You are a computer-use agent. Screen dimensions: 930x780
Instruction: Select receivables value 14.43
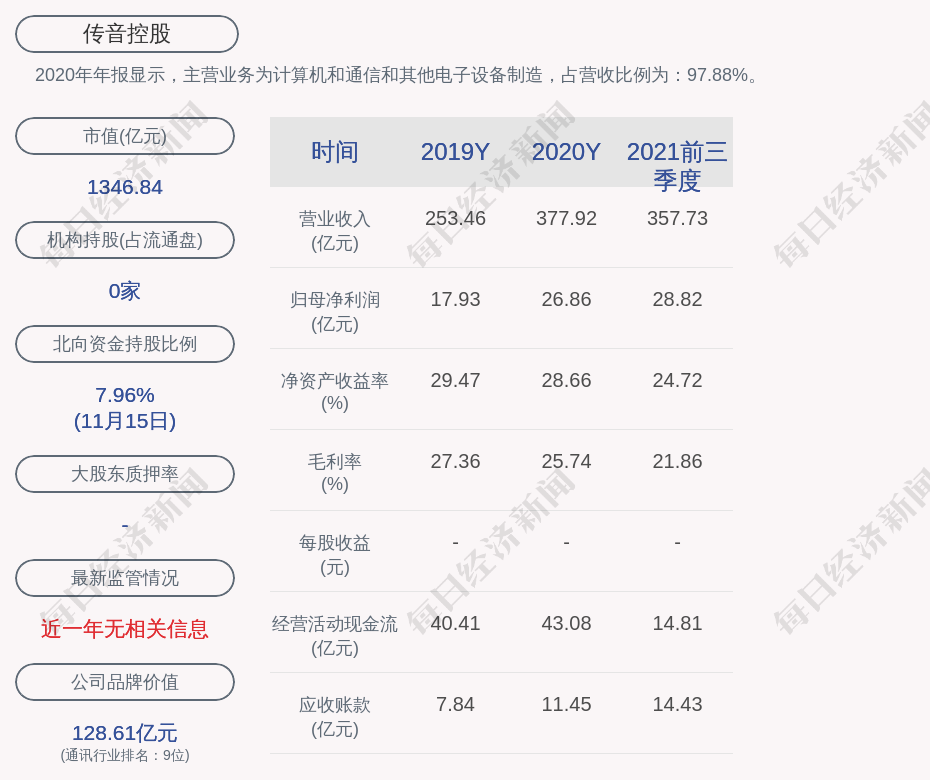(677, 705)
